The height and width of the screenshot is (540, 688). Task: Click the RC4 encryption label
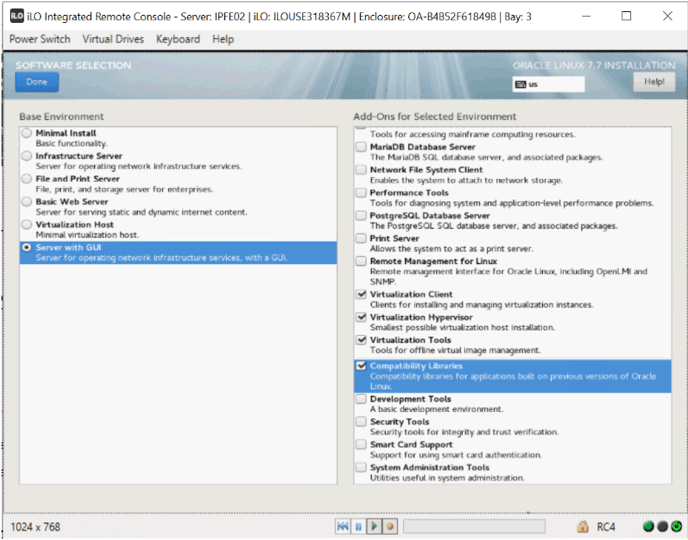[x=606, y=526]
